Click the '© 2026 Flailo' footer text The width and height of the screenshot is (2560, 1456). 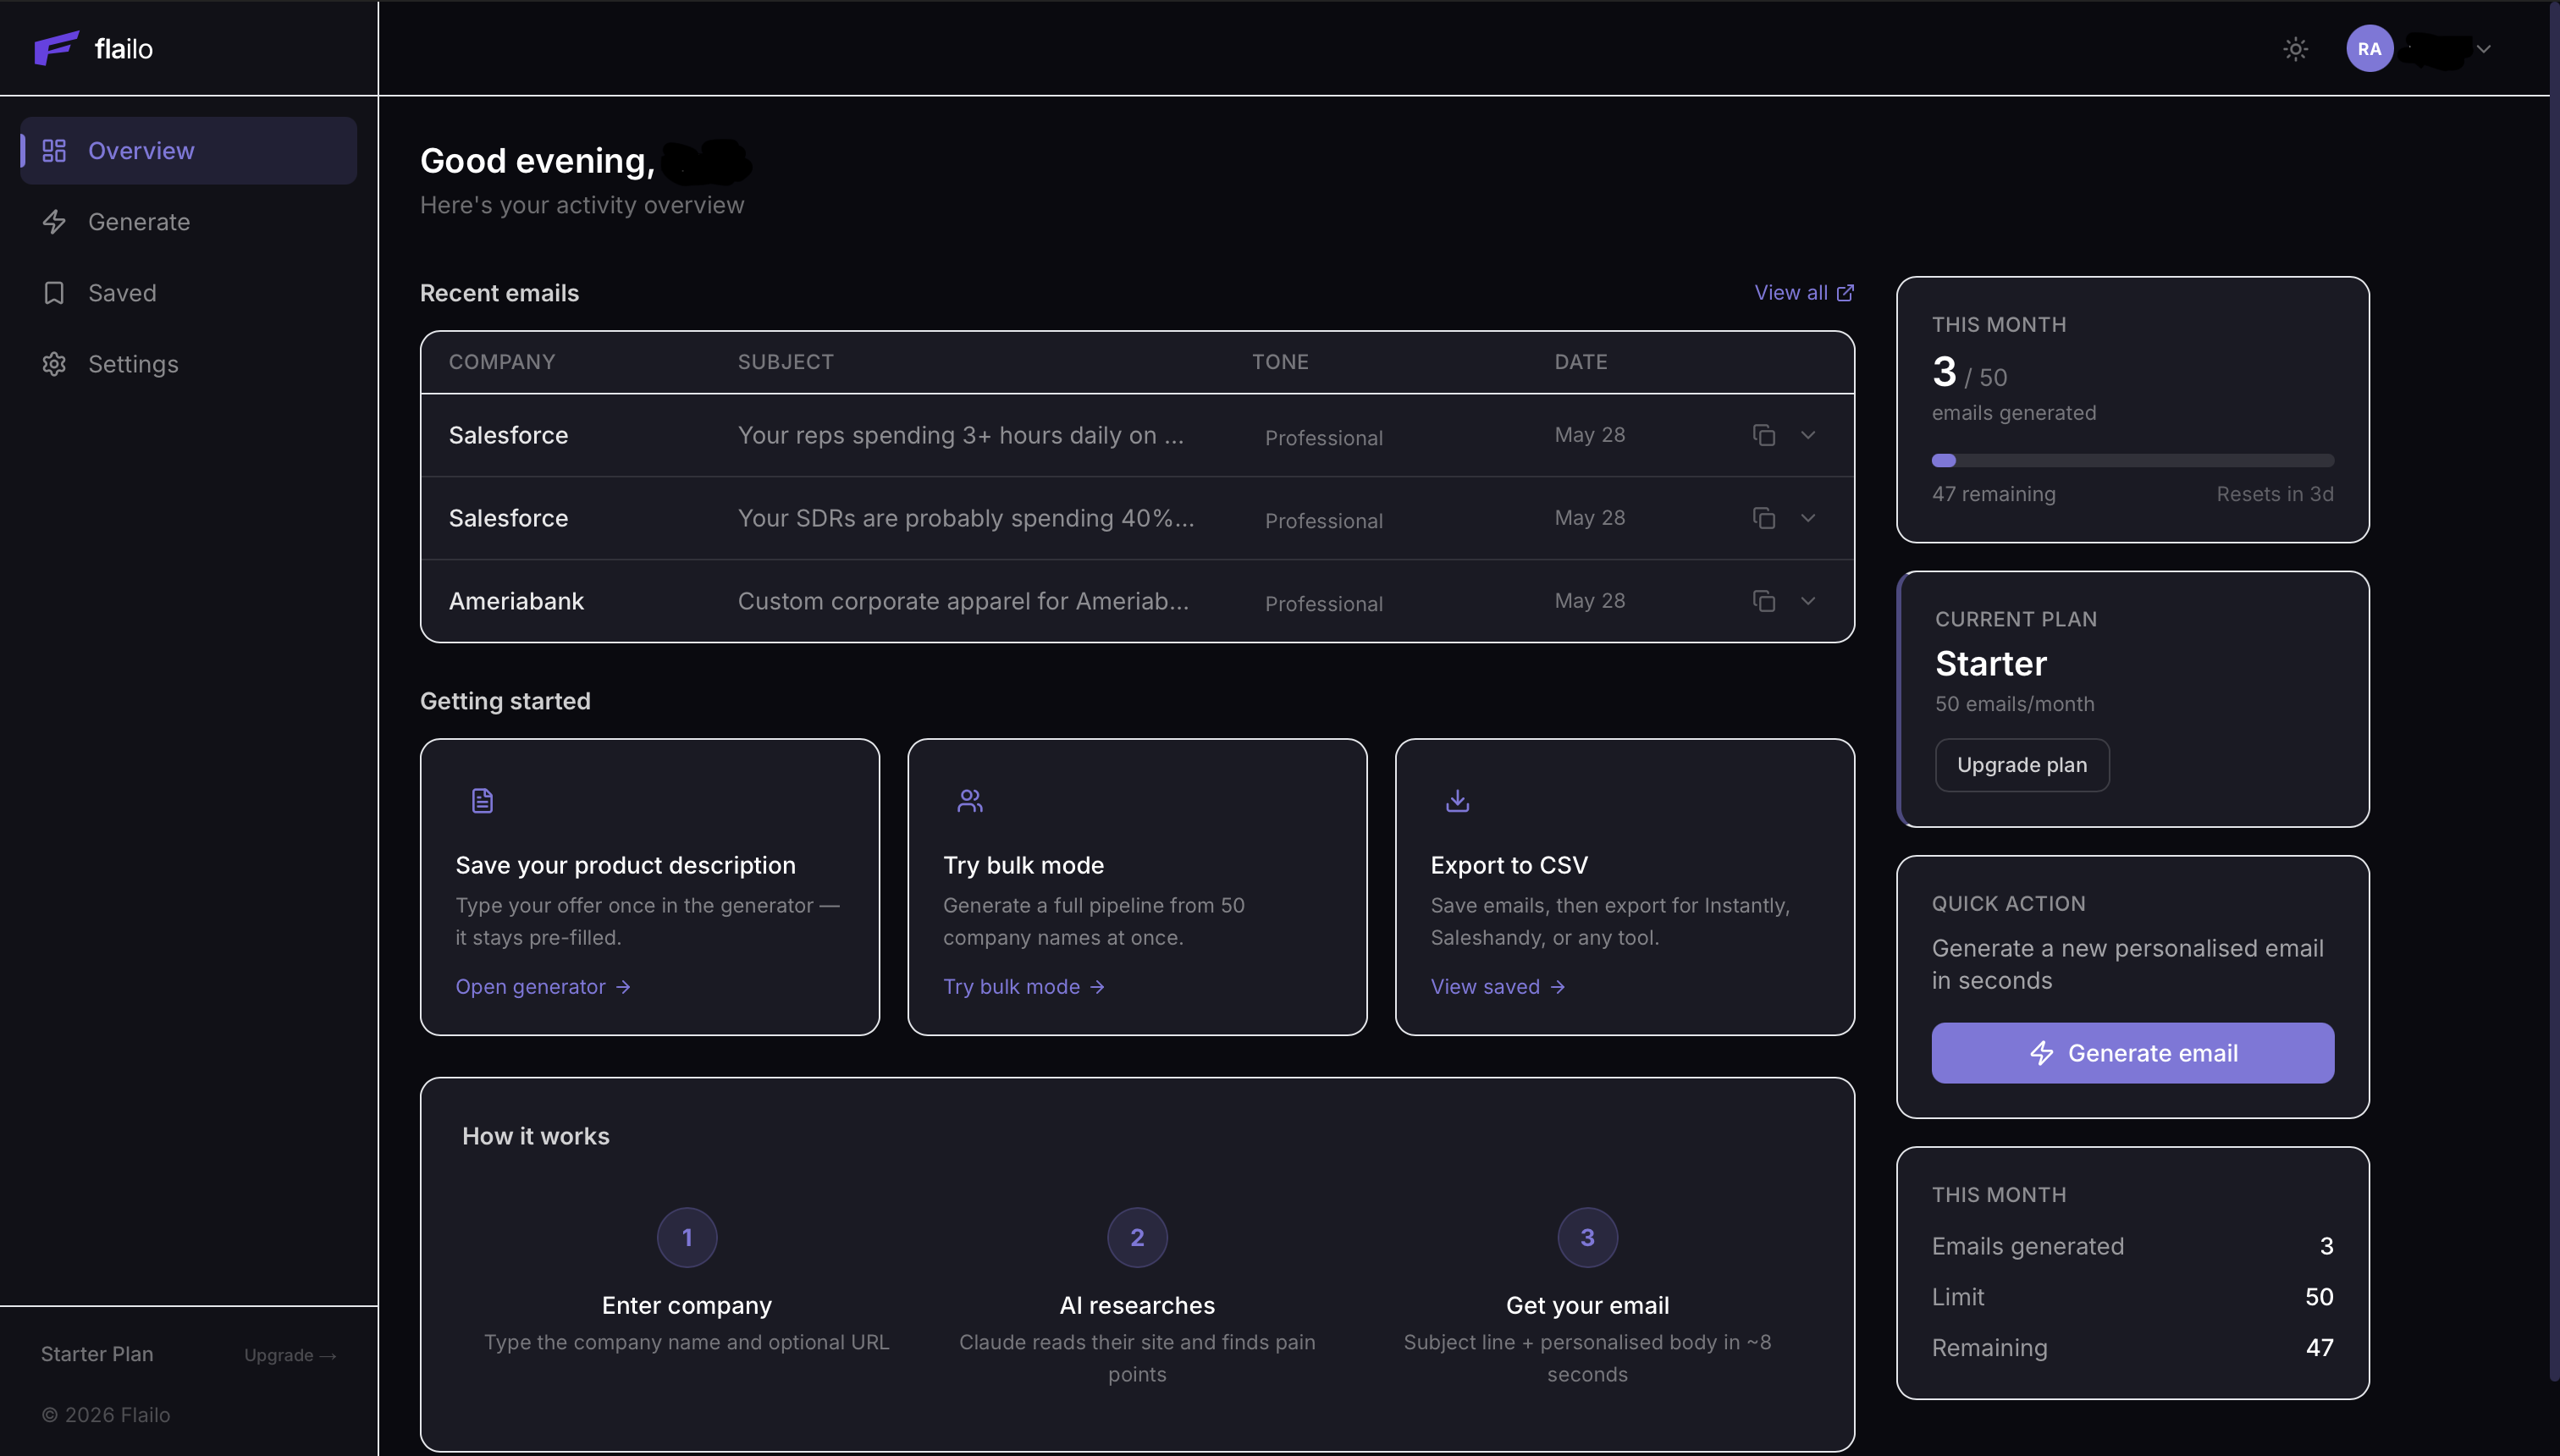(x=106, y=1415)
